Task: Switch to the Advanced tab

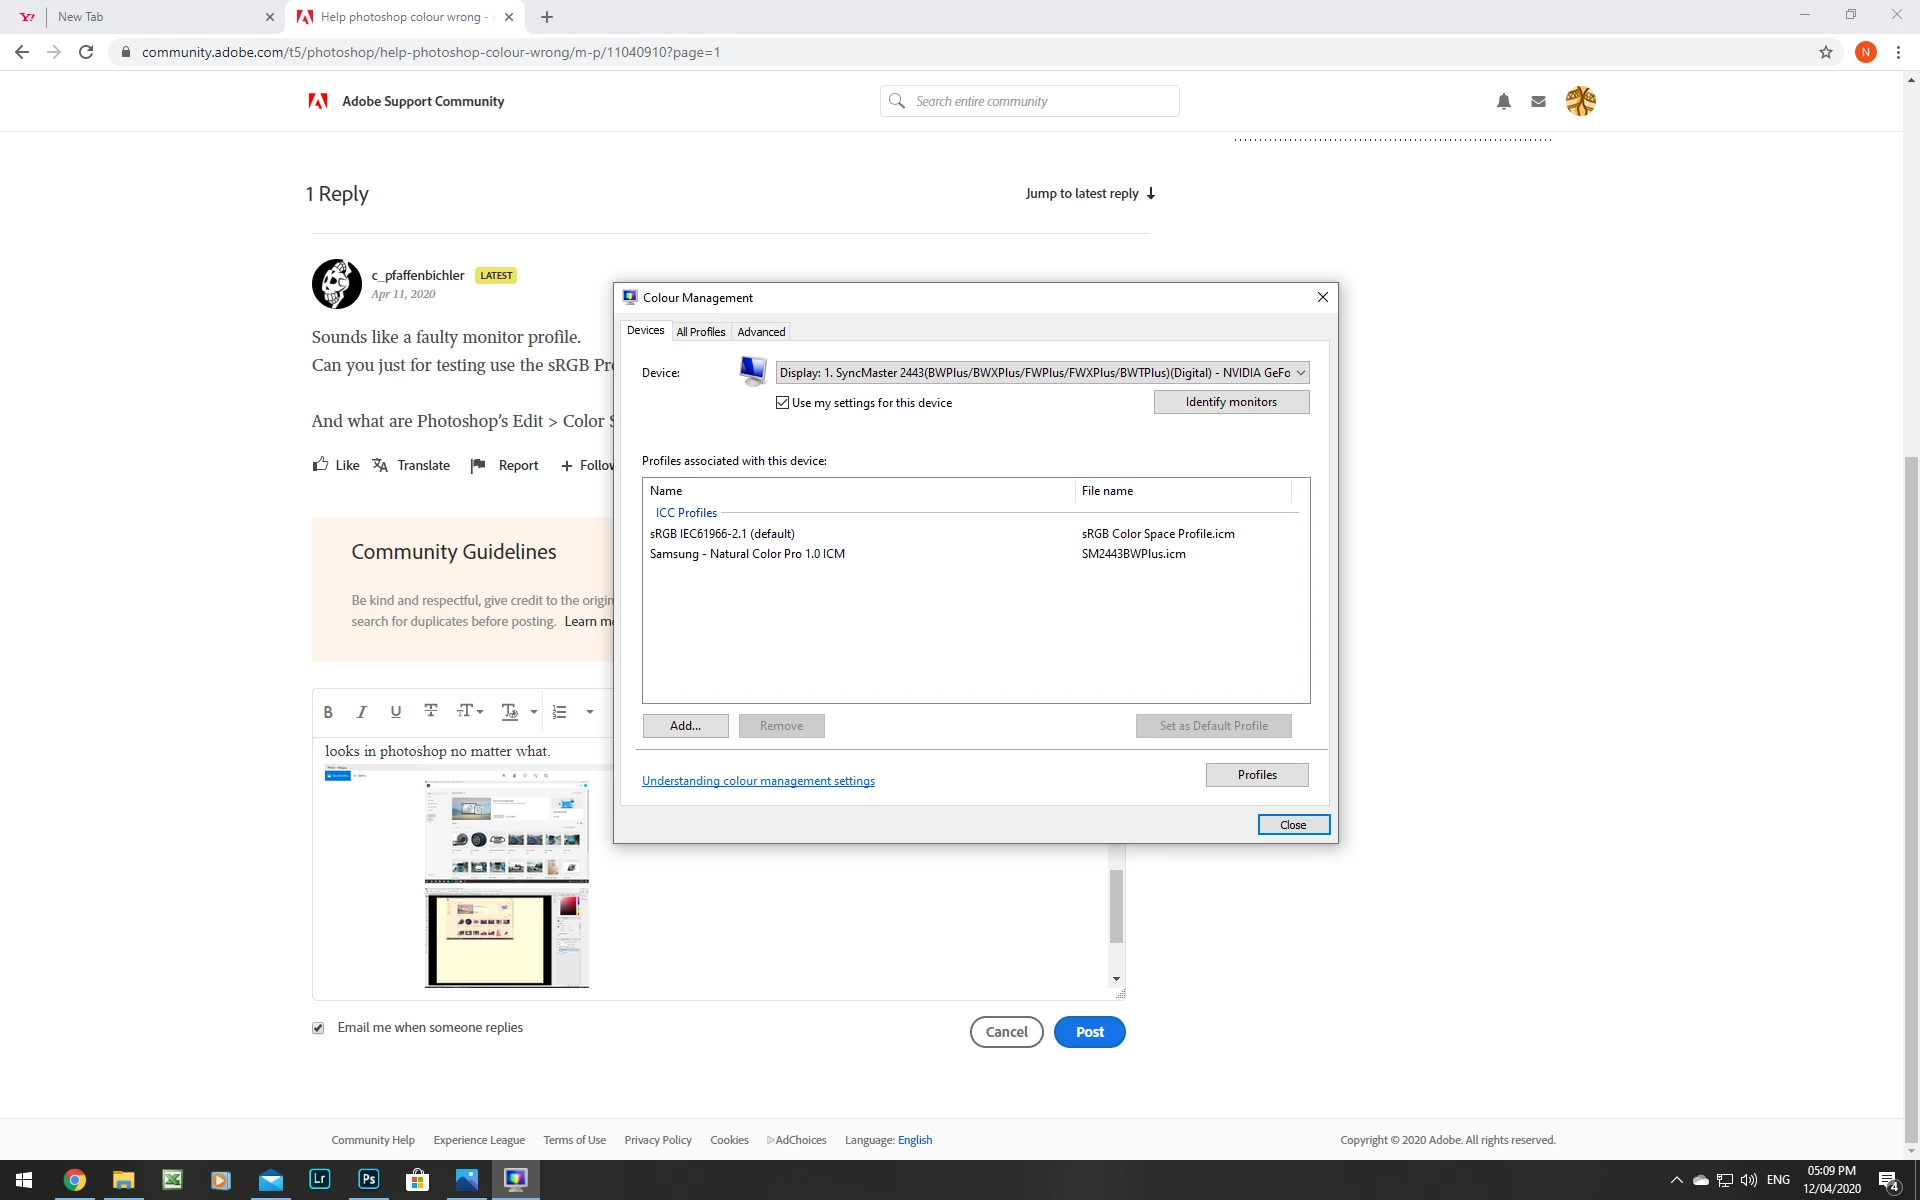Action: pos(761,332)
